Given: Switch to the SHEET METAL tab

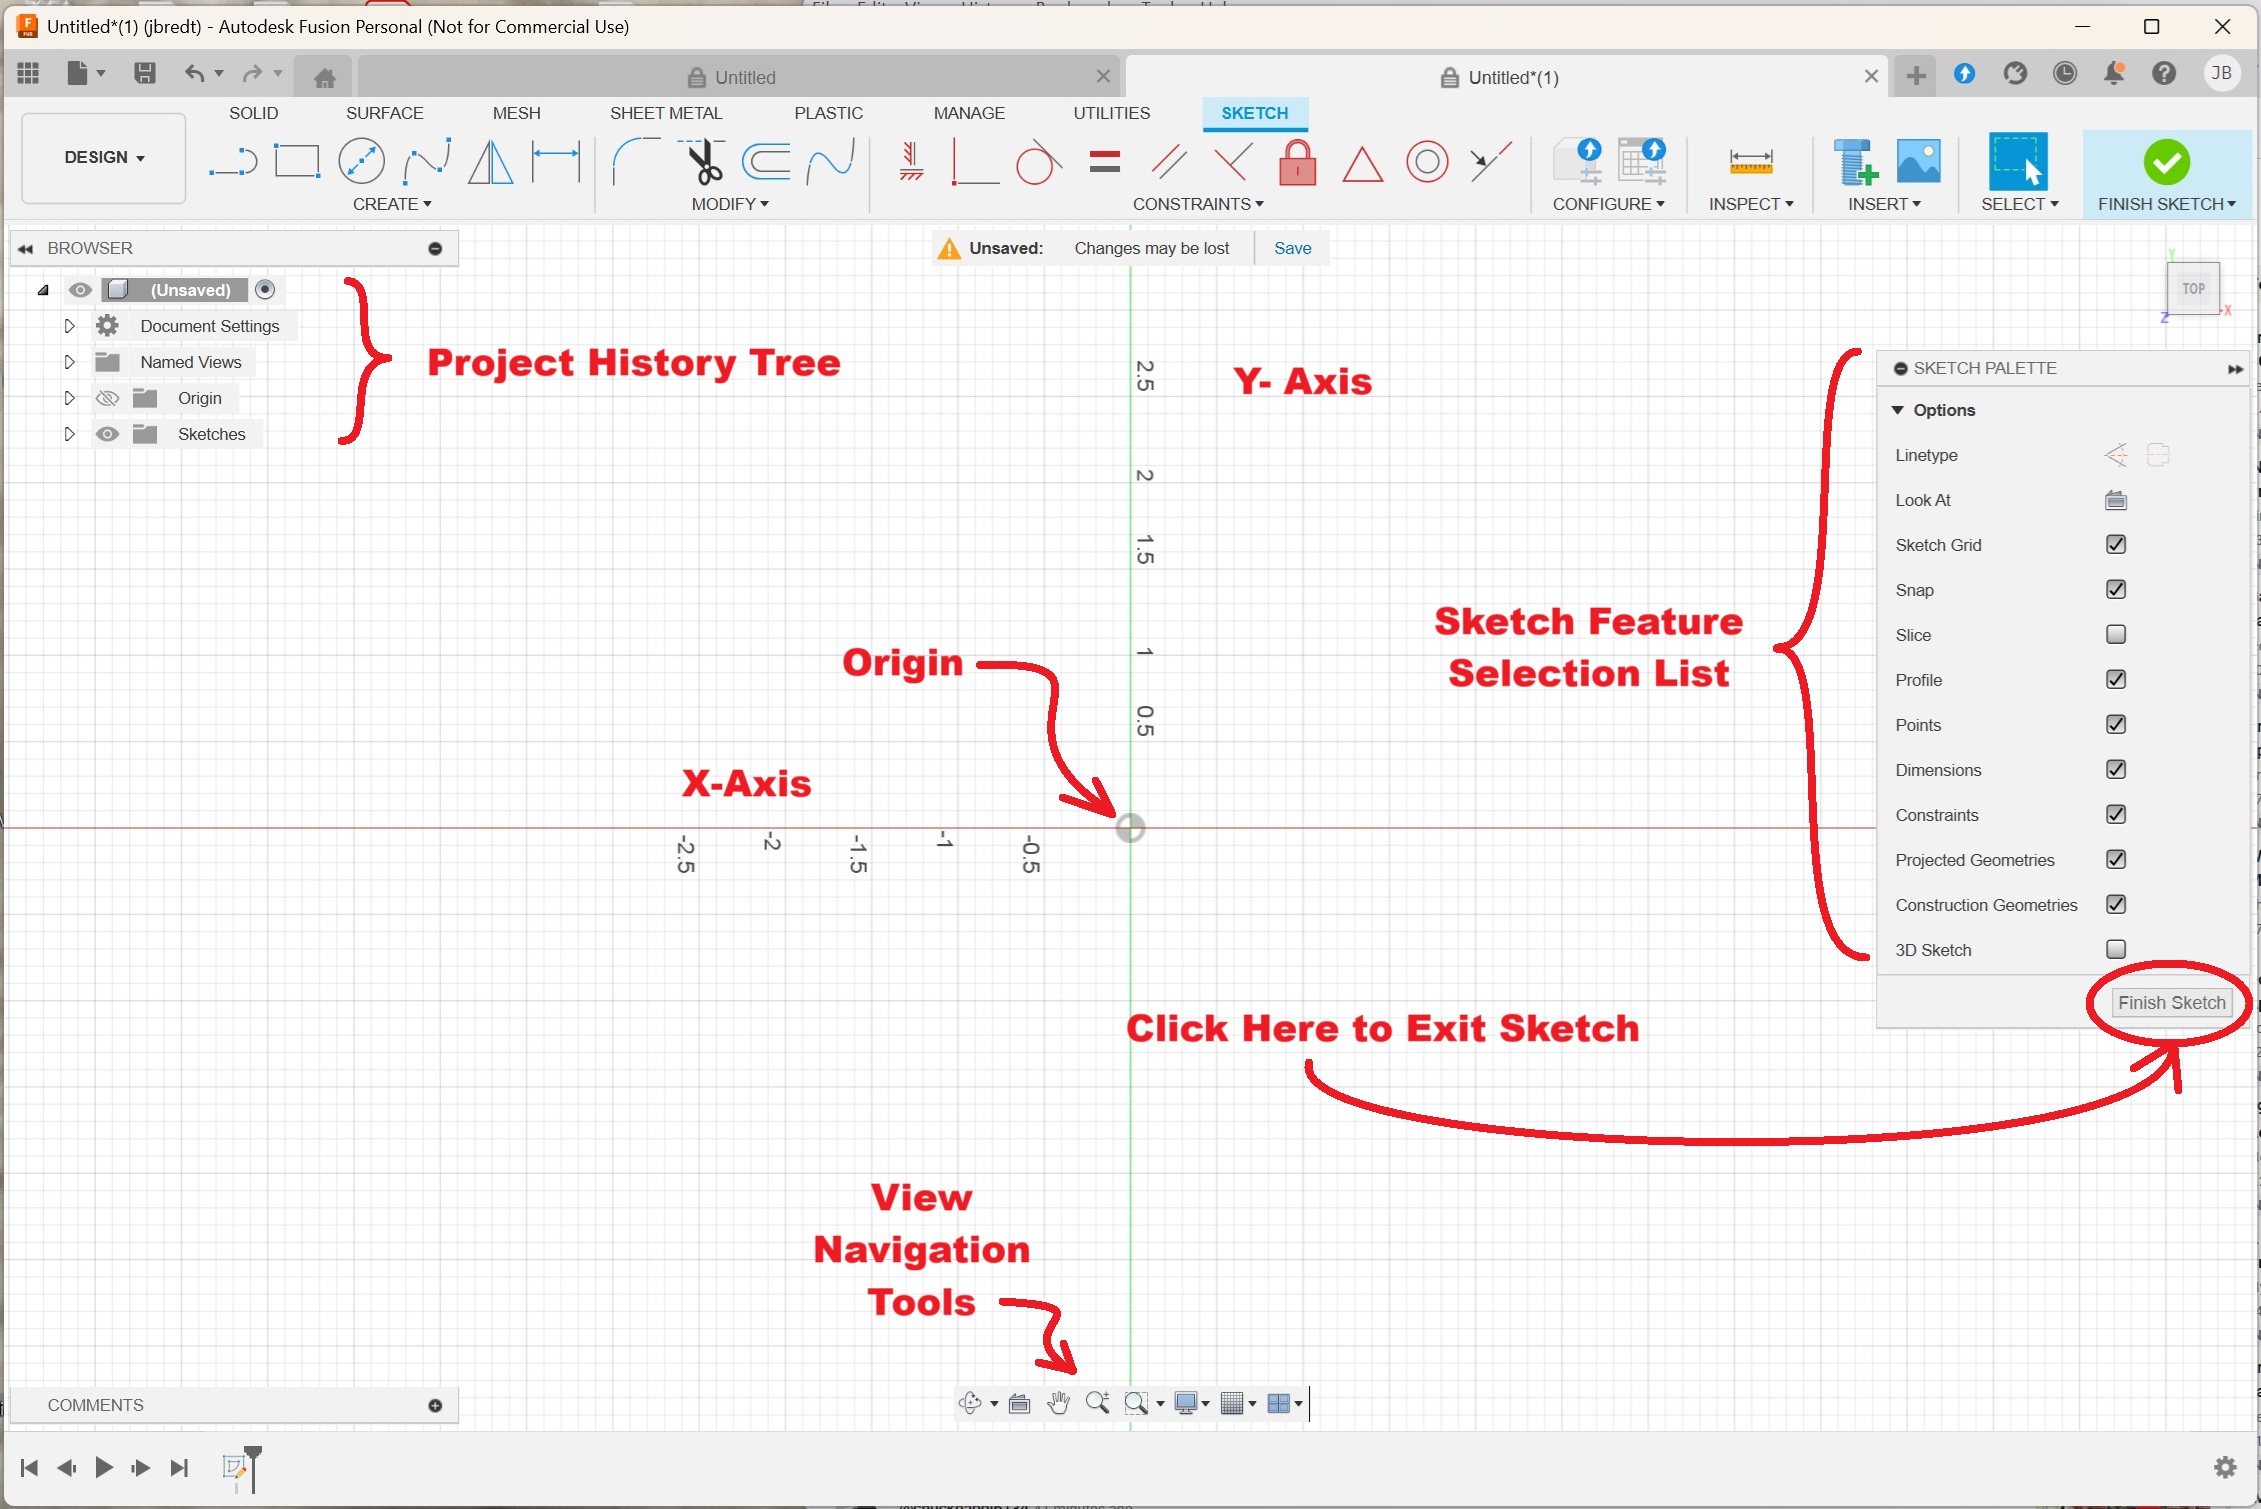Looking at the screenshot, I should pos(665,113).
